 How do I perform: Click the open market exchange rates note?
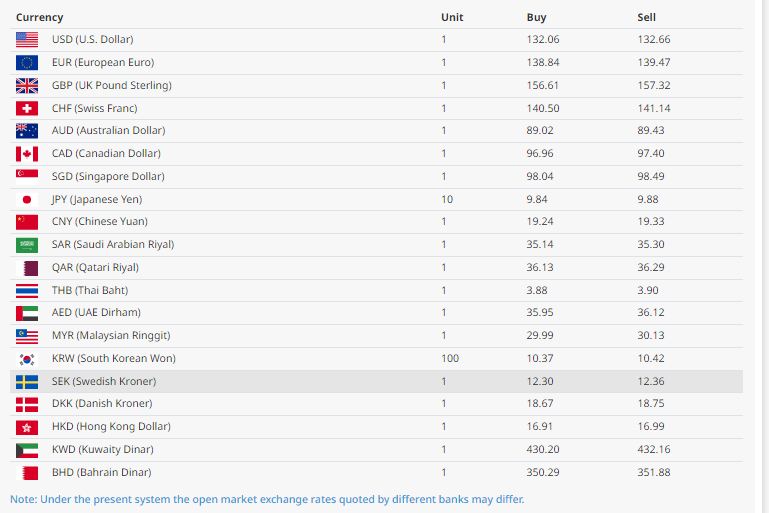267,499
